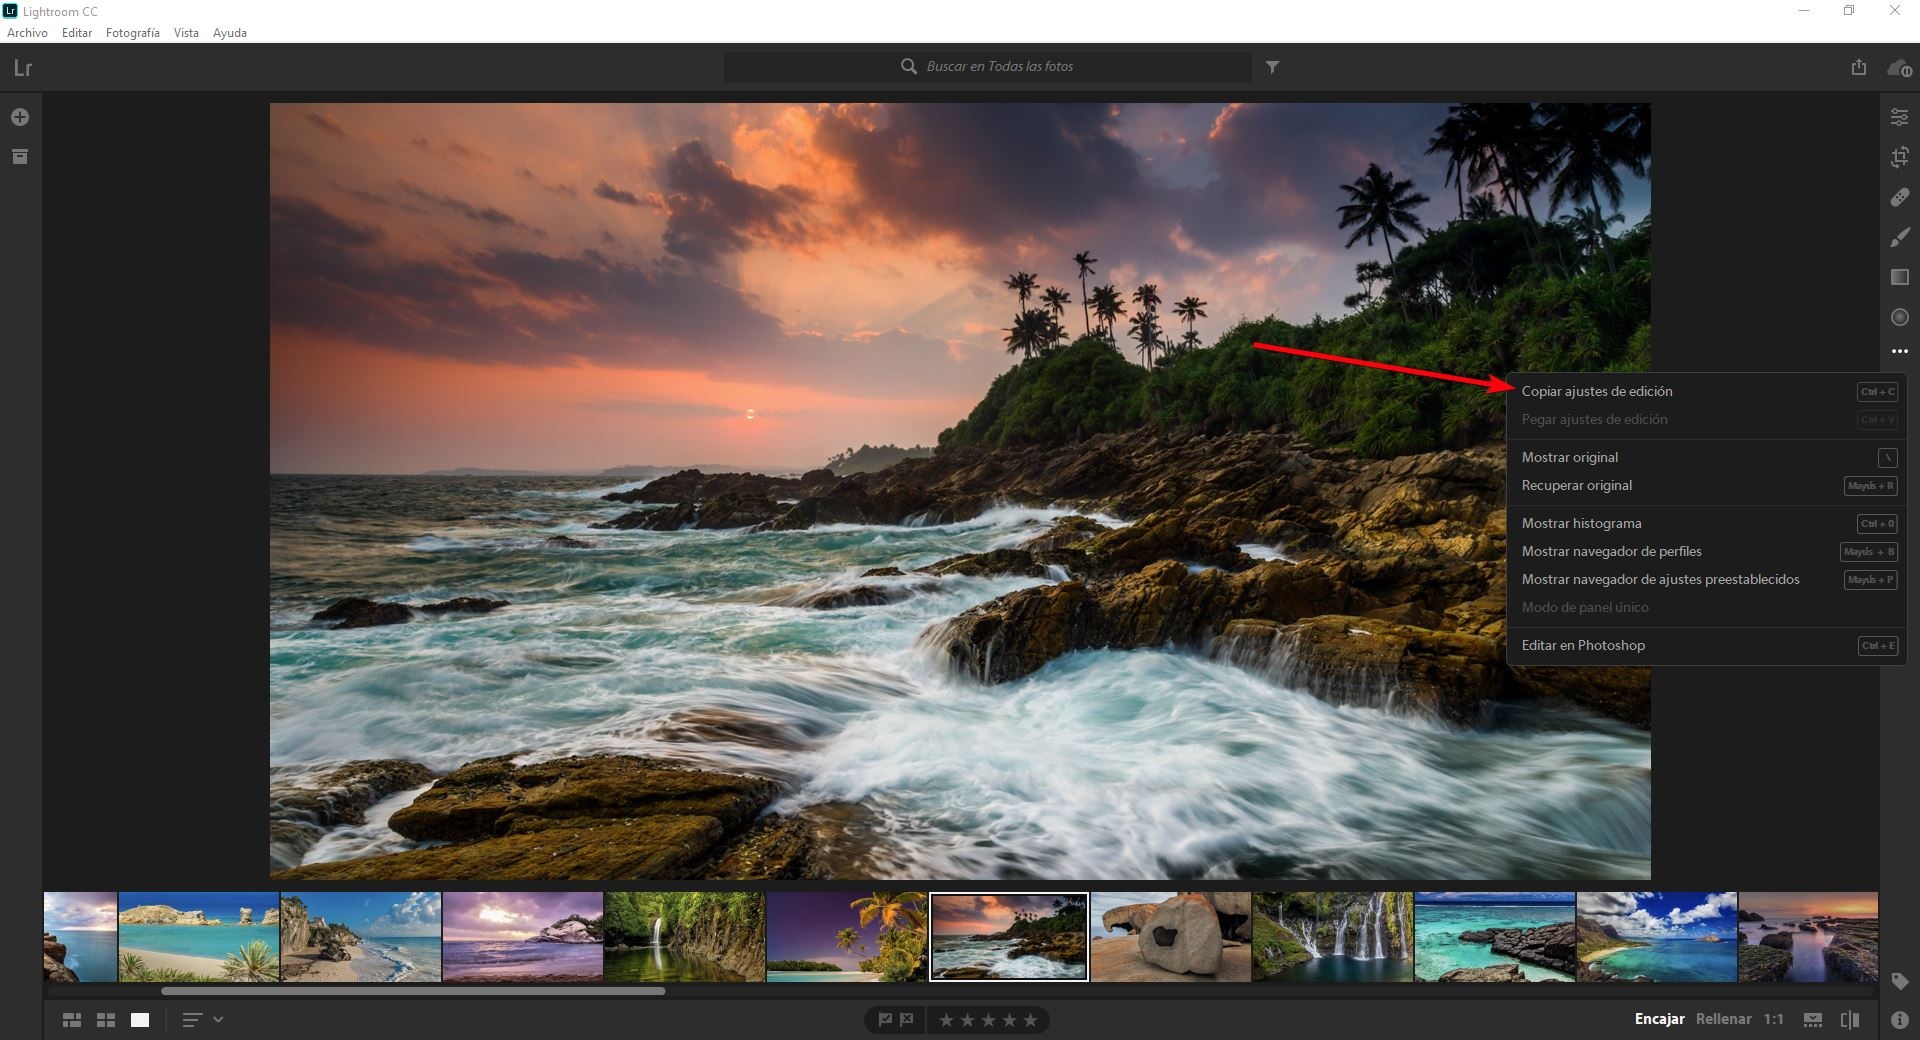Set rating to five stars
The width and height of the screenshot is (1920, 1040).
(x=1030, y=1020)
